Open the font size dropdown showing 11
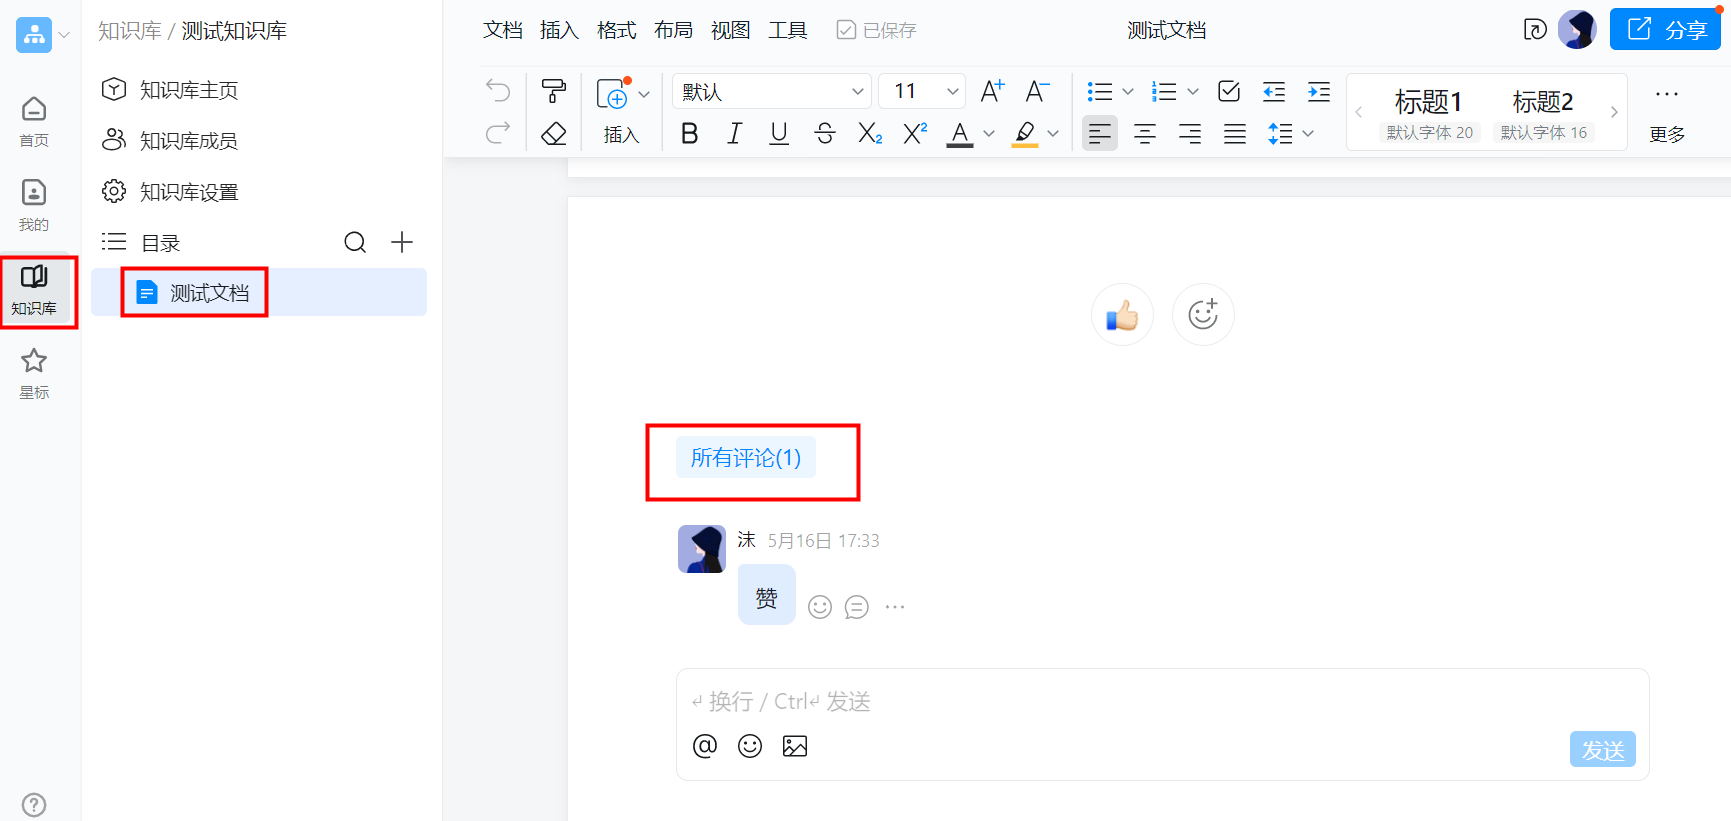 [922, 91]
